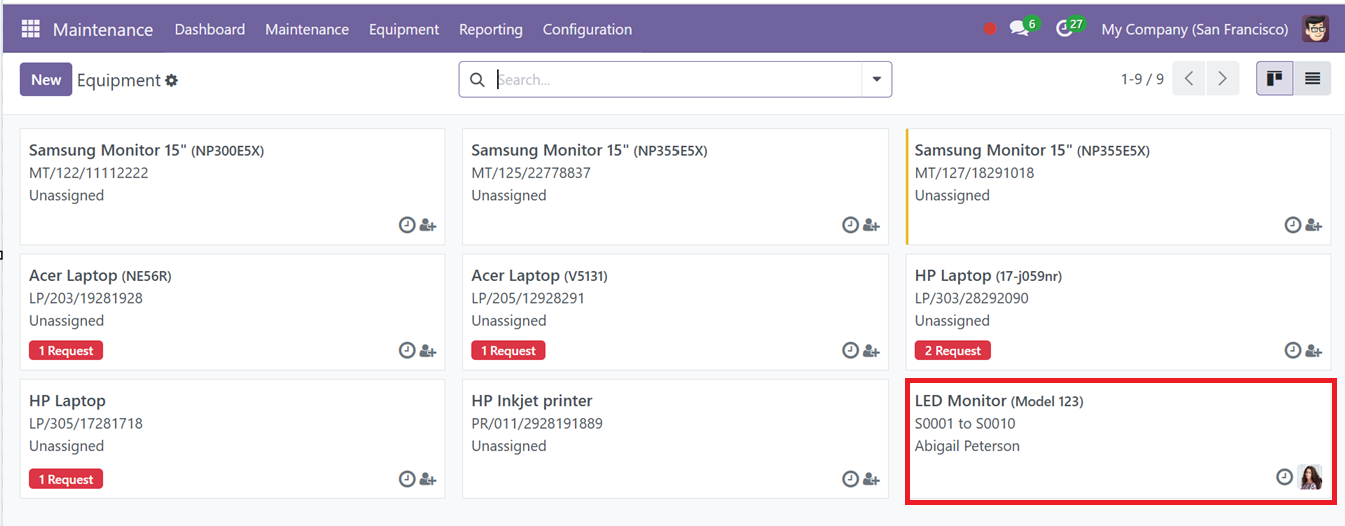Switch to kanban view
This screenshot has width=1345, height=526.
[1274, 79]
